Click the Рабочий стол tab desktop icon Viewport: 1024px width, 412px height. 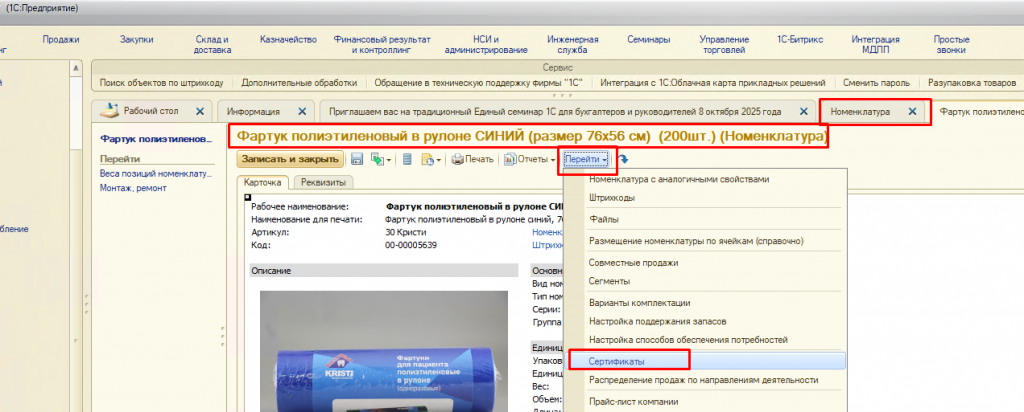(x=112, y=111)
